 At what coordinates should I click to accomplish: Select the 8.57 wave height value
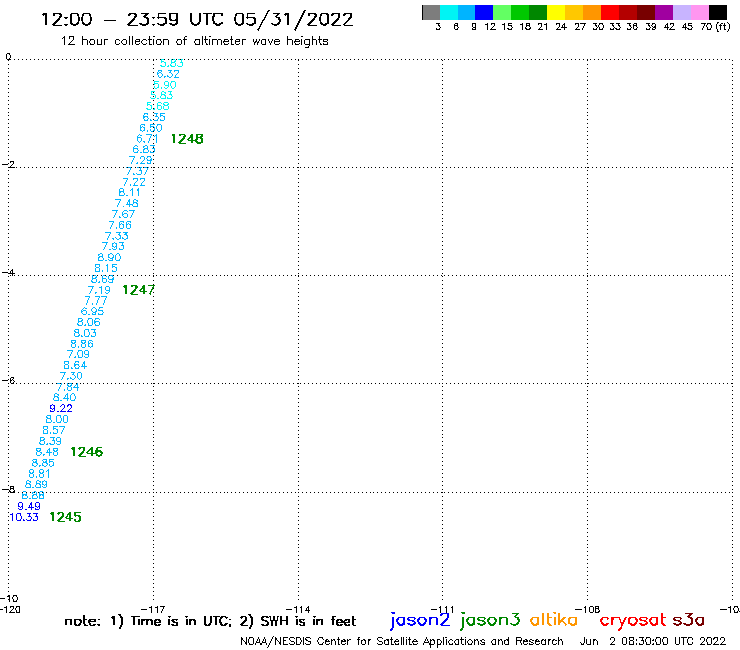click(54, 430)
